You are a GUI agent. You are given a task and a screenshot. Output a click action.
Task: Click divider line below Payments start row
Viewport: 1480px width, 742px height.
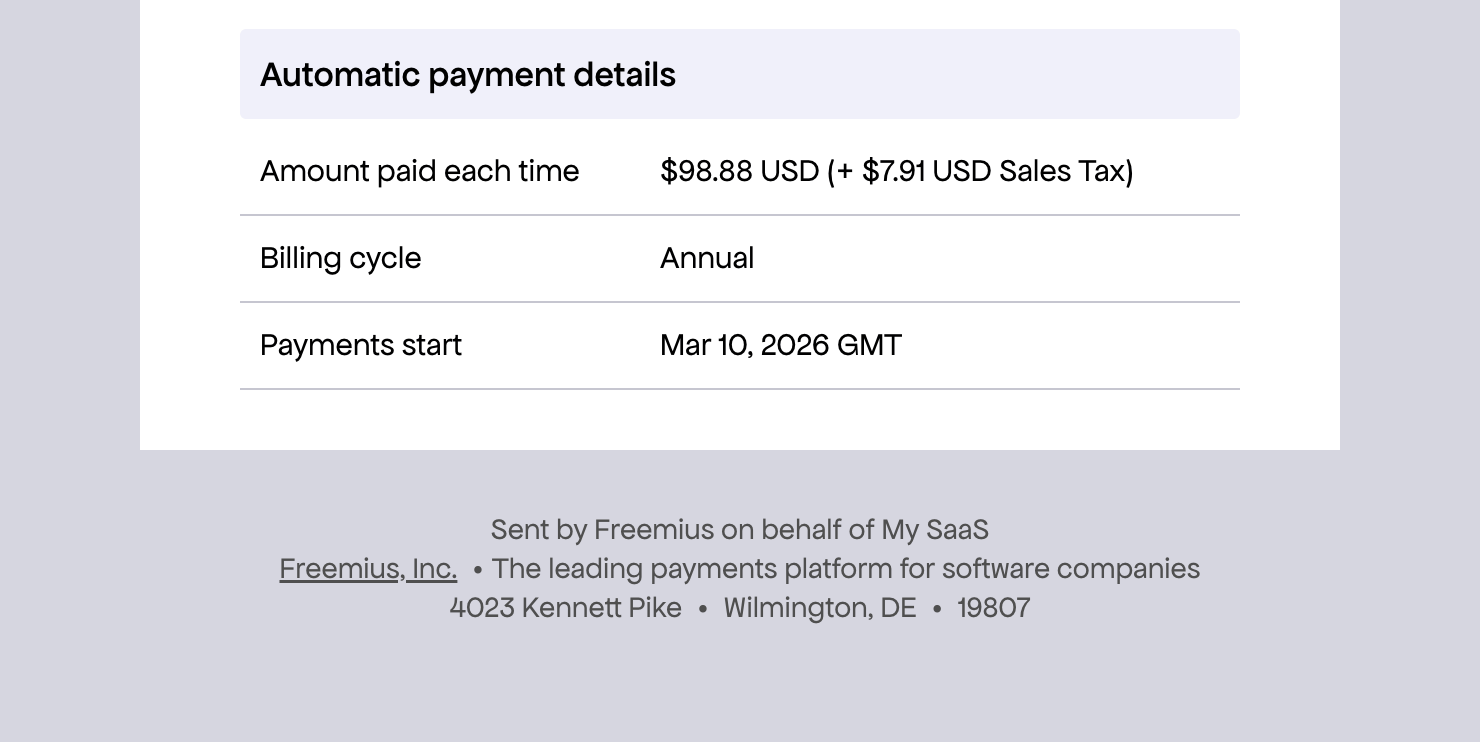coord(740,389)
